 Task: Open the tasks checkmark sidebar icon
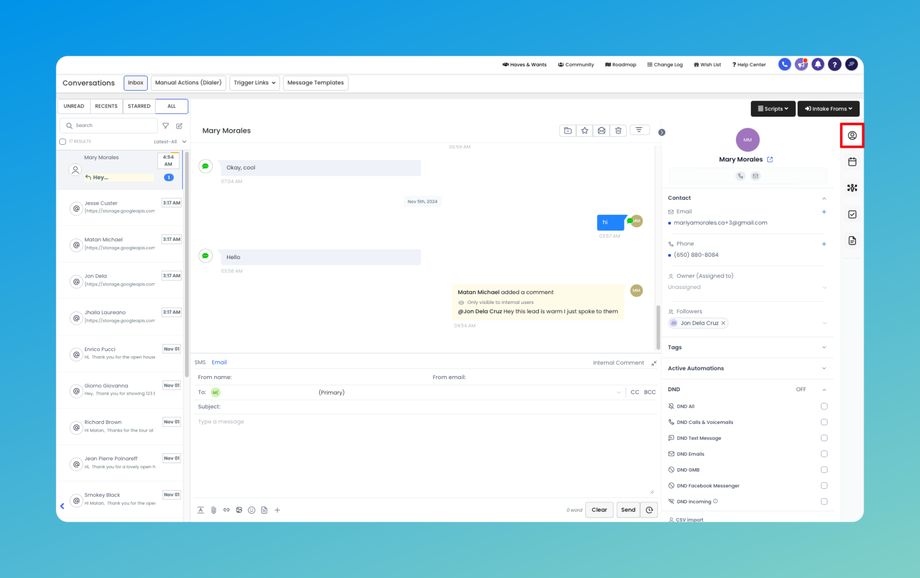tap(852, 214)
